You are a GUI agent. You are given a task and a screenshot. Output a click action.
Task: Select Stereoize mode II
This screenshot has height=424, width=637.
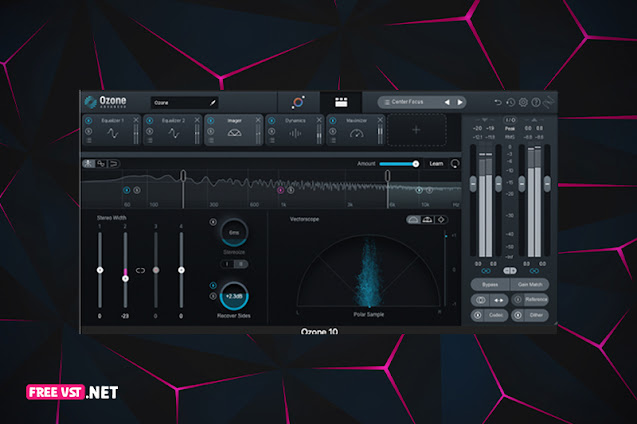pyautogui.click(x=241, y=264)
